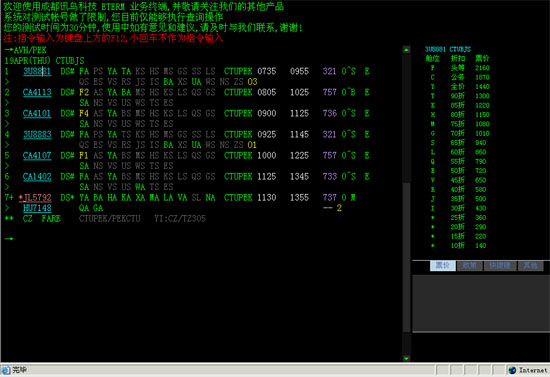Viewport: 550px width, 377px height.
Task: Click the terminal scrollbar's down arrow
Action: tap(406, 358)
